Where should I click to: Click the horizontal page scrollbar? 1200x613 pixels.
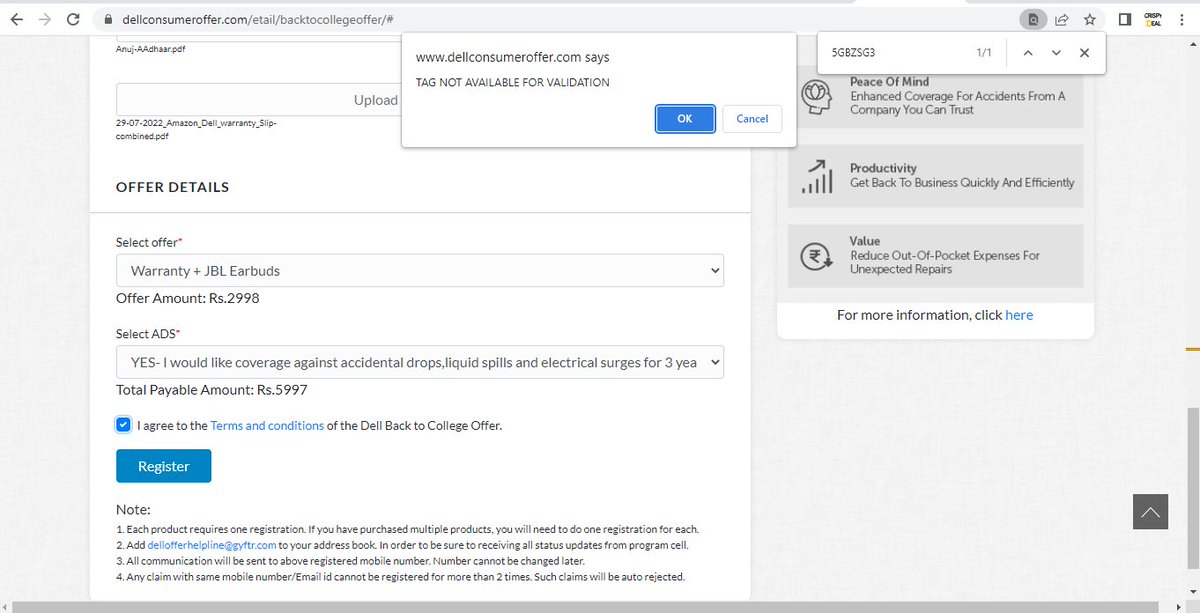tap(584, 606)
